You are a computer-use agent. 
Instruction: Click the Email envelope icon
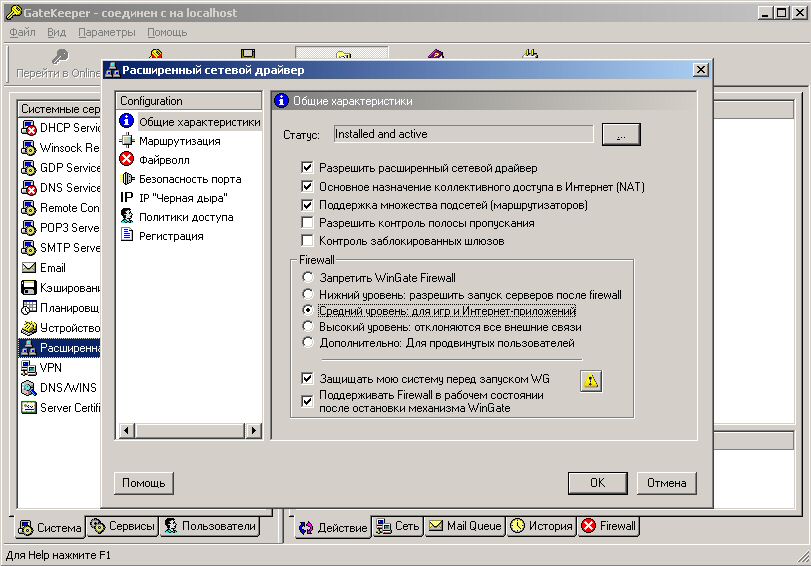pyautogui.click(x=29, y=267)
